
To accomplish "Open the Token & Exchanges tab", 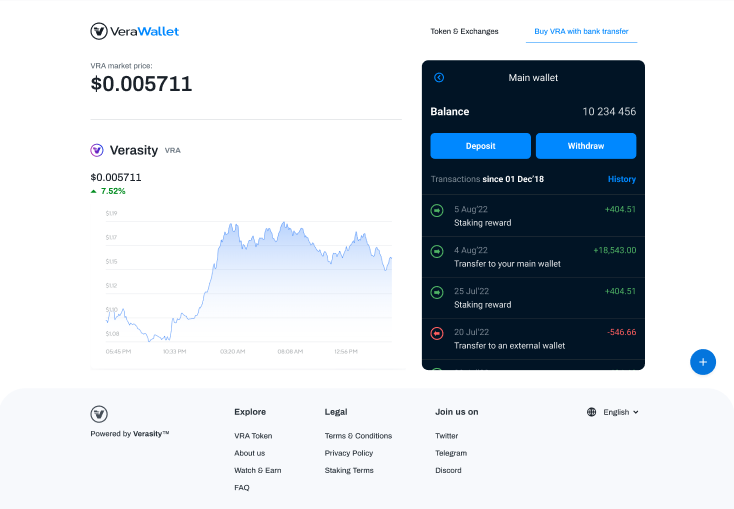I will pyautogui.click(x=464, y=31).
